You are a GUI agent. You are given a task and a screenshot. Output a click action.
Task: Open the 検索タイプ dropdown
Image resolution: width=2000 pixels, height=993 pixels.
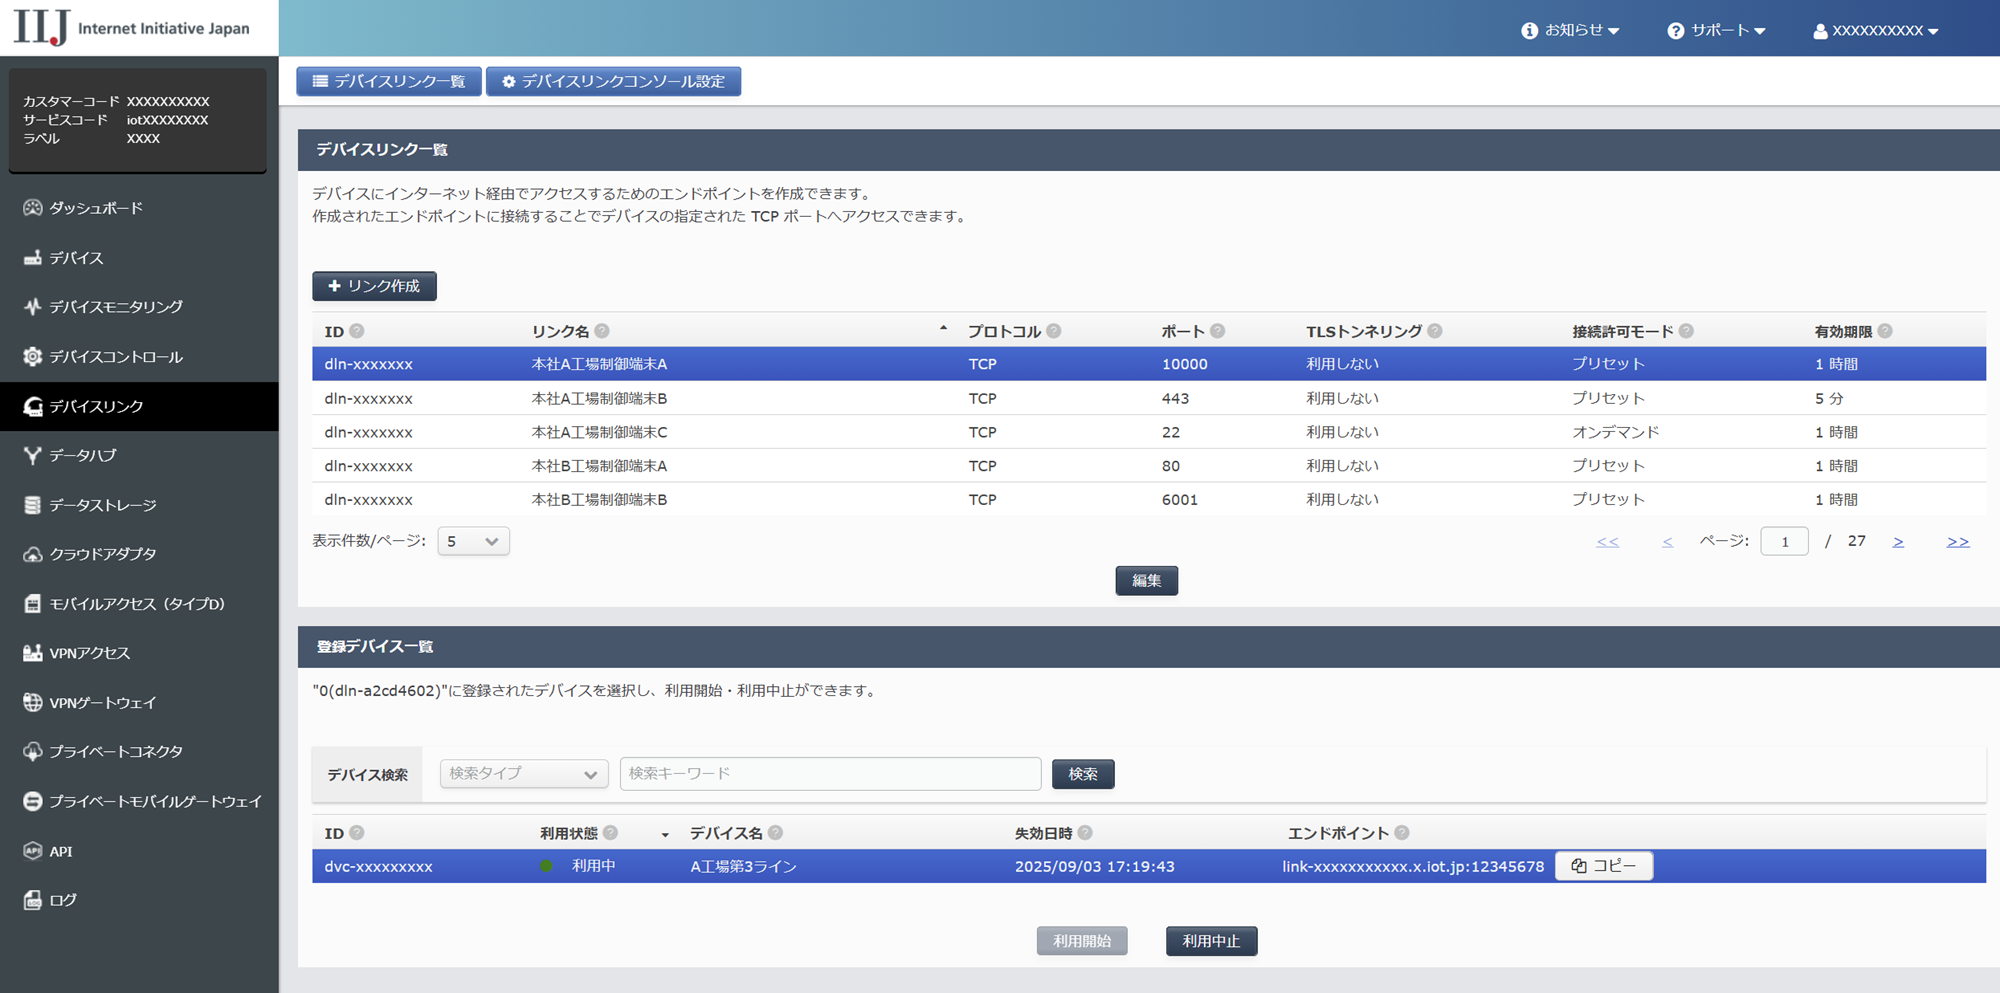pyautogui.click(x=523, y=774)
